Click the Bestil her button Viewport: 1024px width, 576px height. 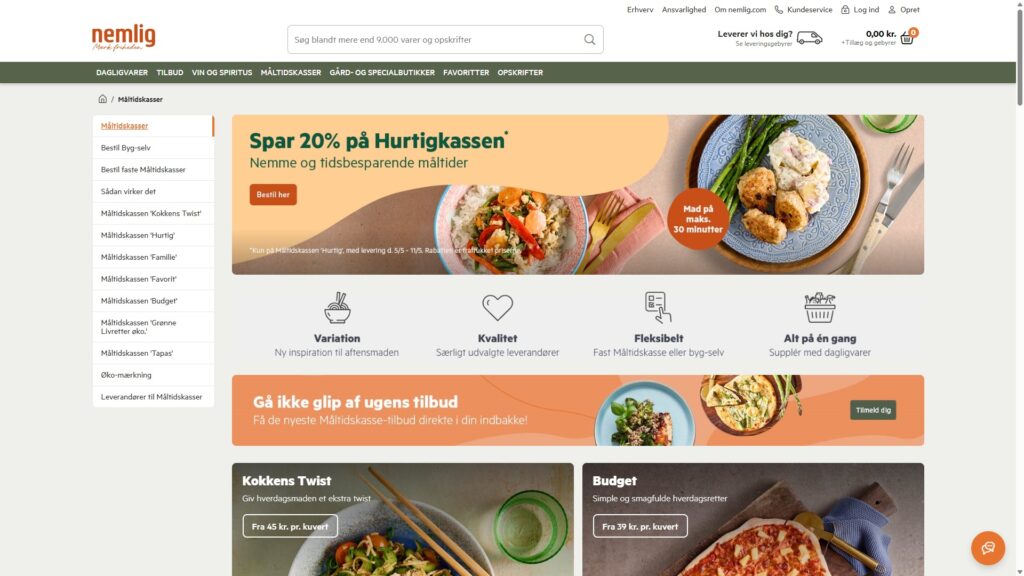[x=273, y=195]
